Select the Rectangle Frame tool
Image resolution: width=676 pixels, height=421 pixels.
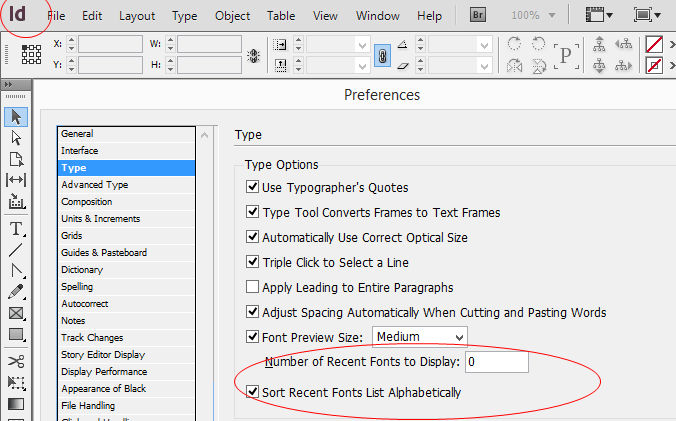16,313
